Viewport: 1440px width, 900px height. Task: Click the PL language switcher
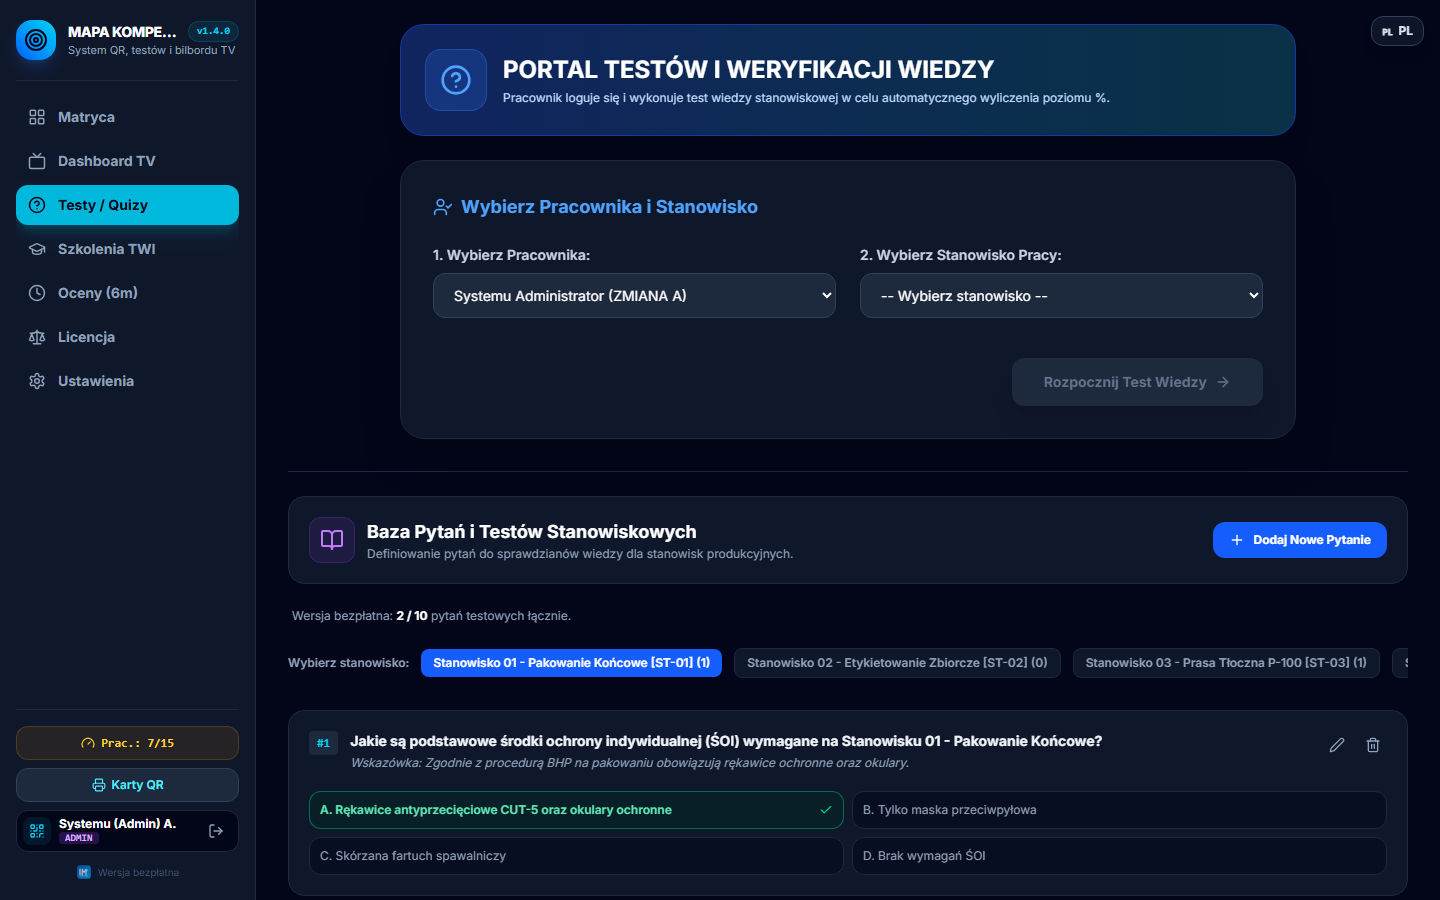pos(1397,31)
